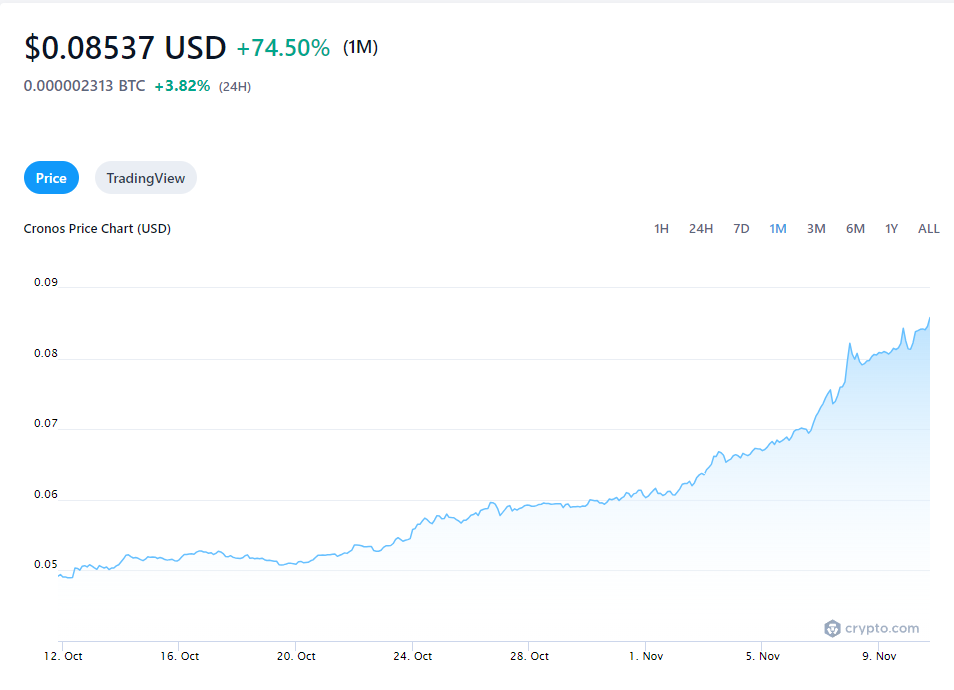The image size is (954, 690).
Task: Show ALL price history
Action: [928, 229]
